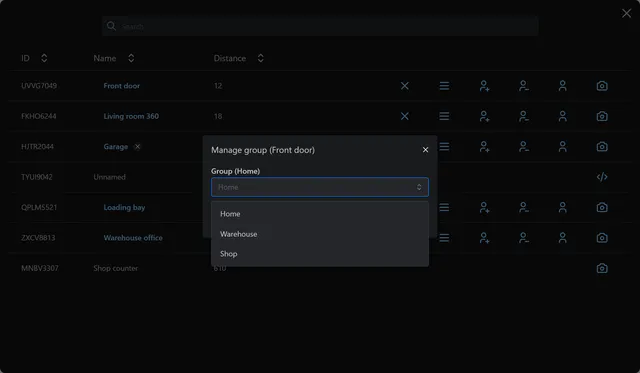Close the Manage group dialog
Image resolution: width=640 pixels, height=373 pixels.
point(425,150)
